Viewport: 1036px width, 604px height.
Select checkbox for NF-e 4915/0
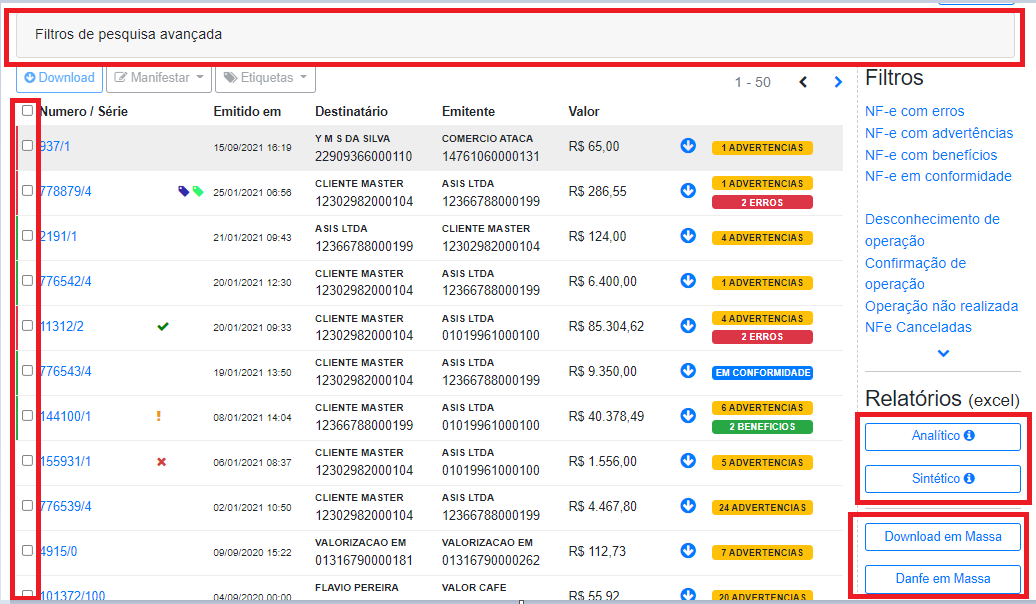pos(27,550)
